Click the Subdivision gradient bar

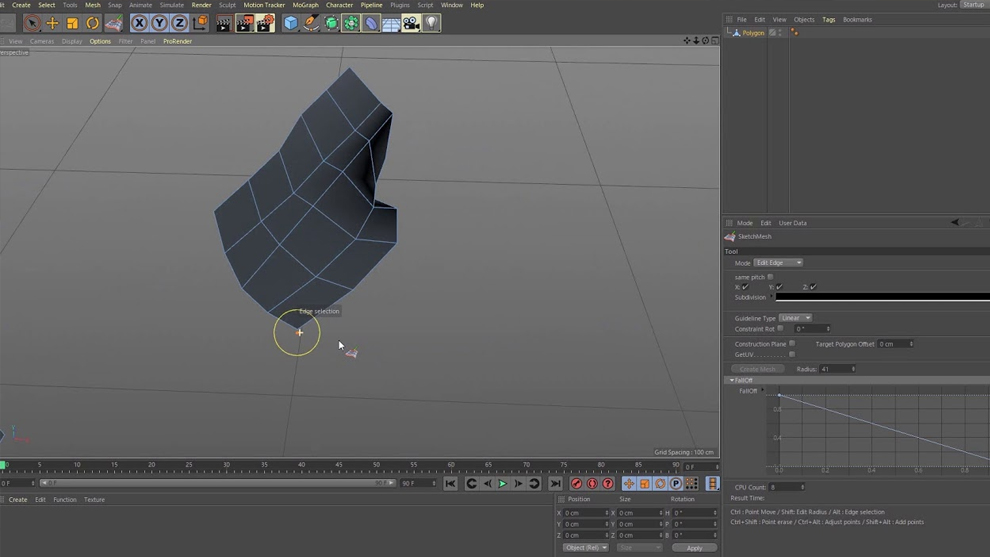[x=883, y=297]
